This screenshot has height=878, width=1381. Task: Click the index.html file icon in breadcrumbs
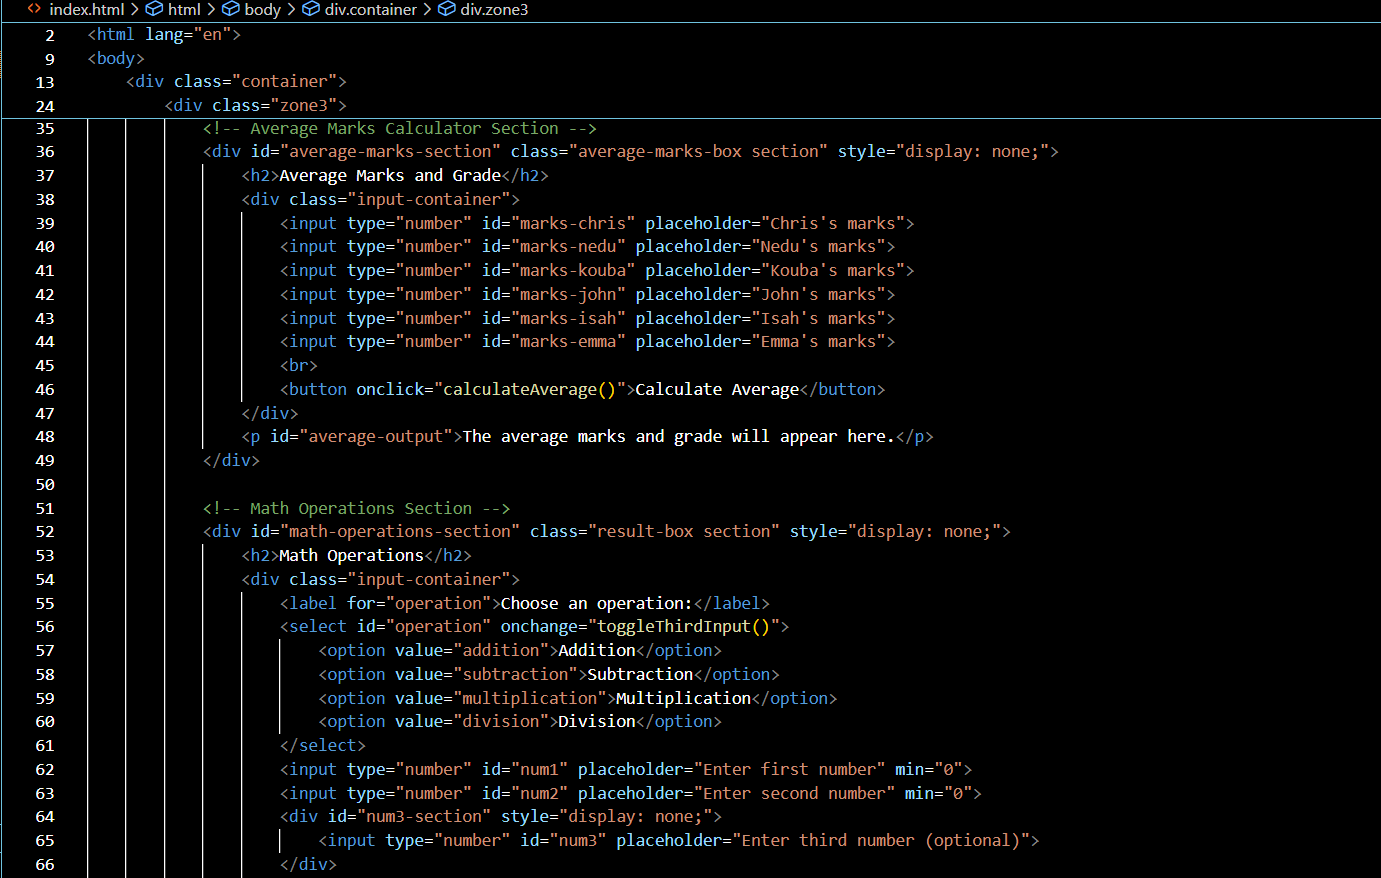pyautogui.click(x=34, y=9)
